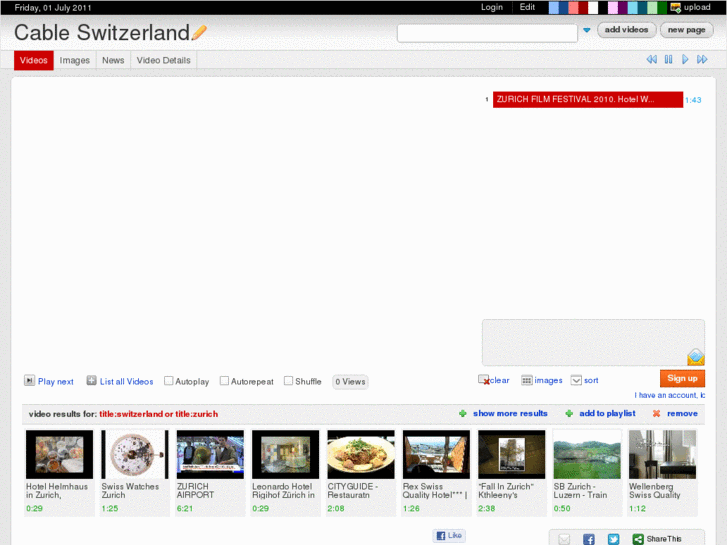Enable the Shuffle checkbox

[288, 381]
